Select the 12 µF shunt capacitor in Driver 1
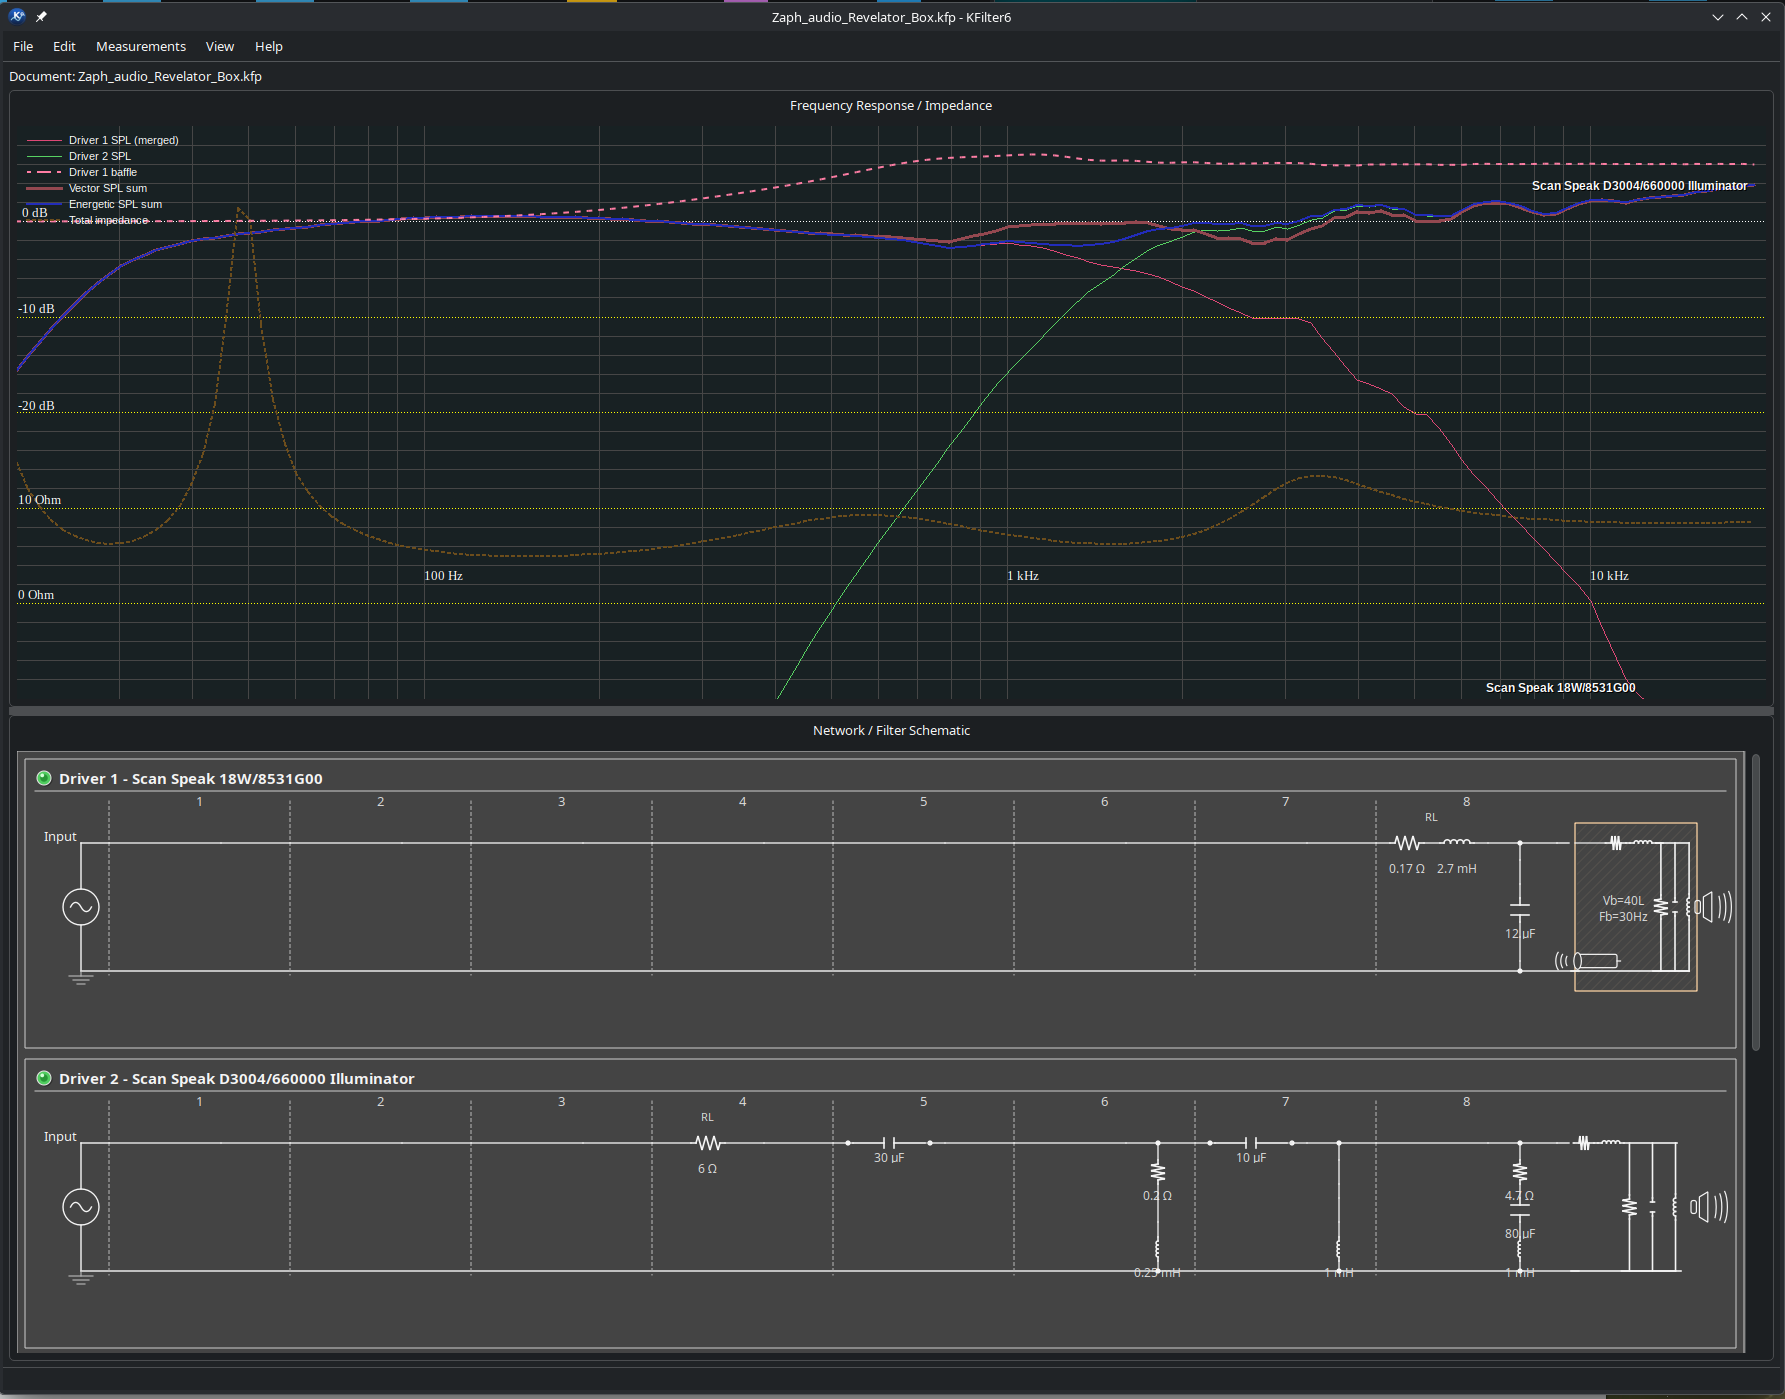Viewport: 1785px width, 1399px height. 1520,909
